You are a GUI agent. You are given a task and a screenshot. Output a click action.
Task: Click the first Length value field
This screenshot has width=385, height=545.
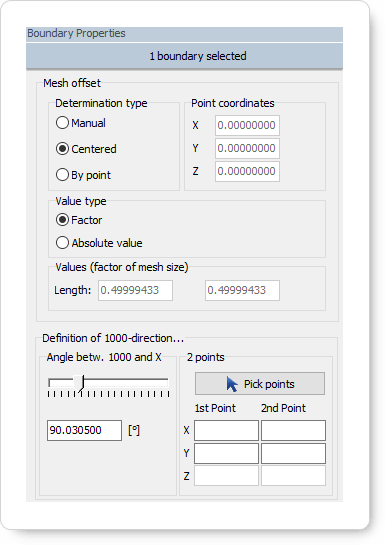click(x=135, y=291)
